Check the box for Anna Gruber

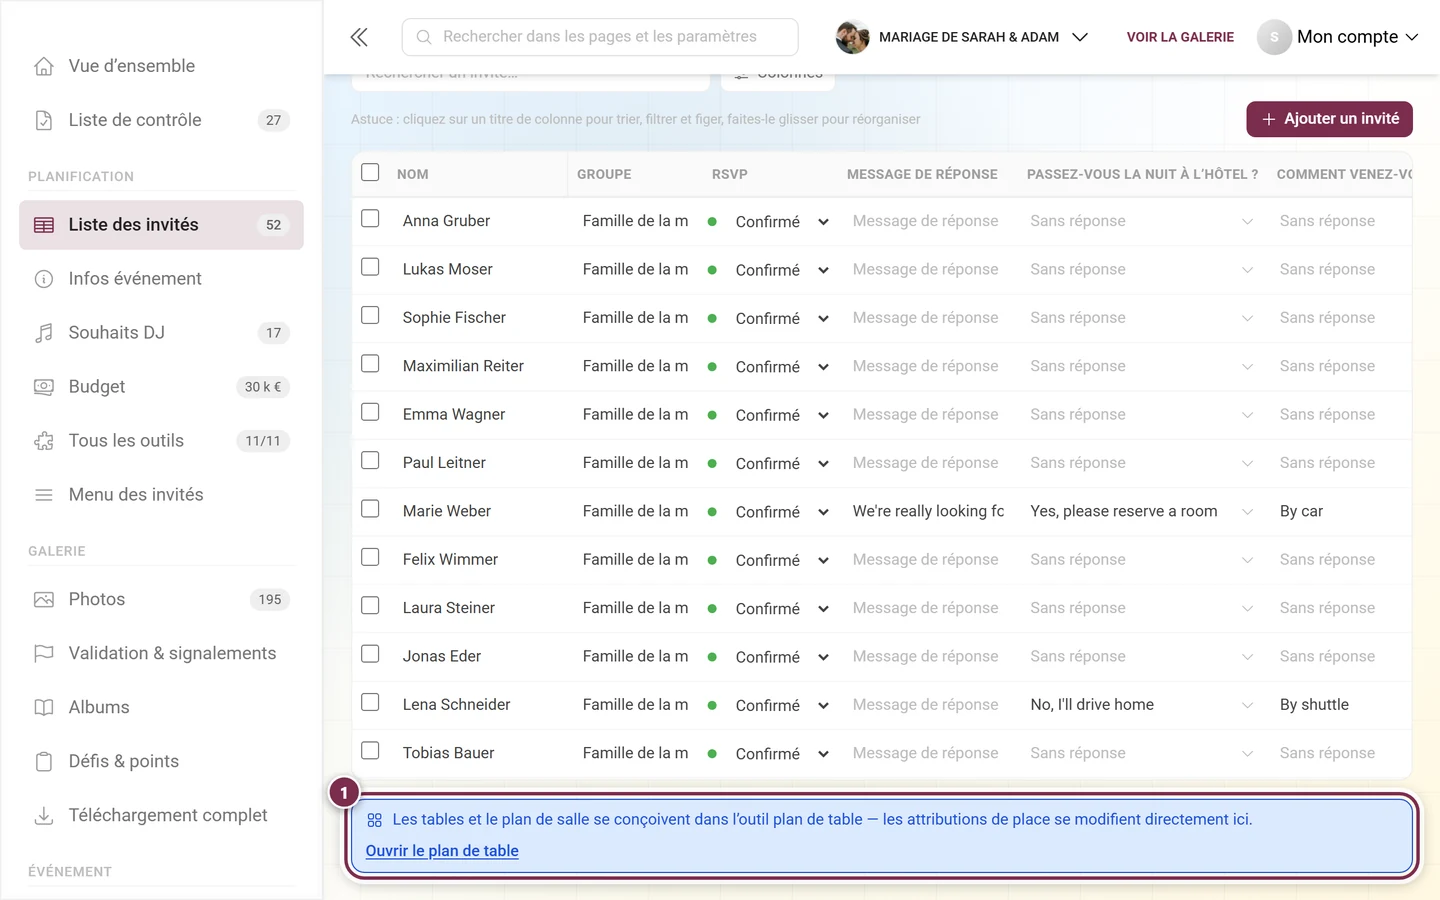coord(370,218)
